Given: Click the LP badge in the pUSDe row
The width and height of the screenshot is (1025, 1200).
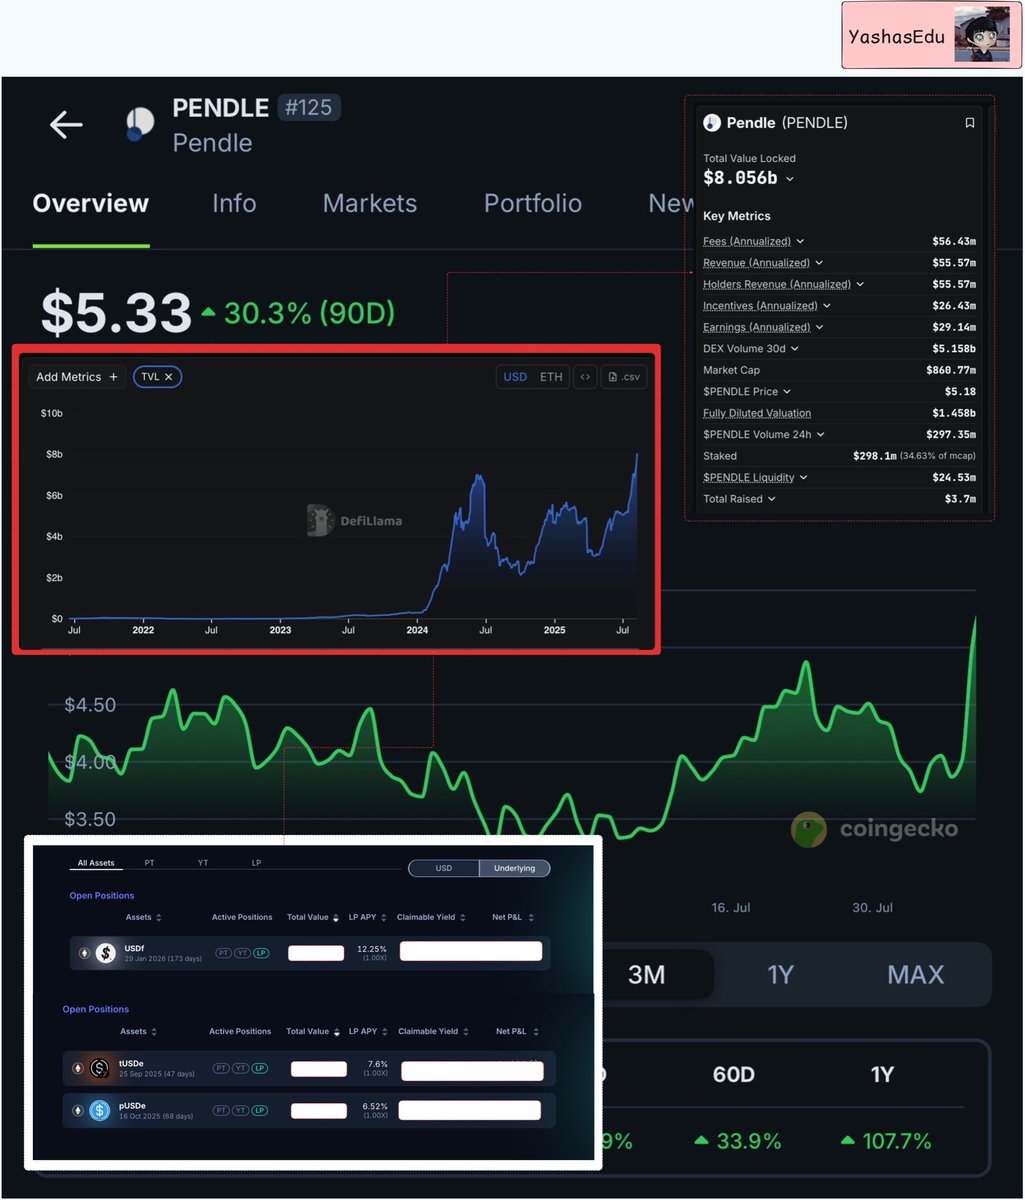Looking at the screenshot, I should point(259,1110).
